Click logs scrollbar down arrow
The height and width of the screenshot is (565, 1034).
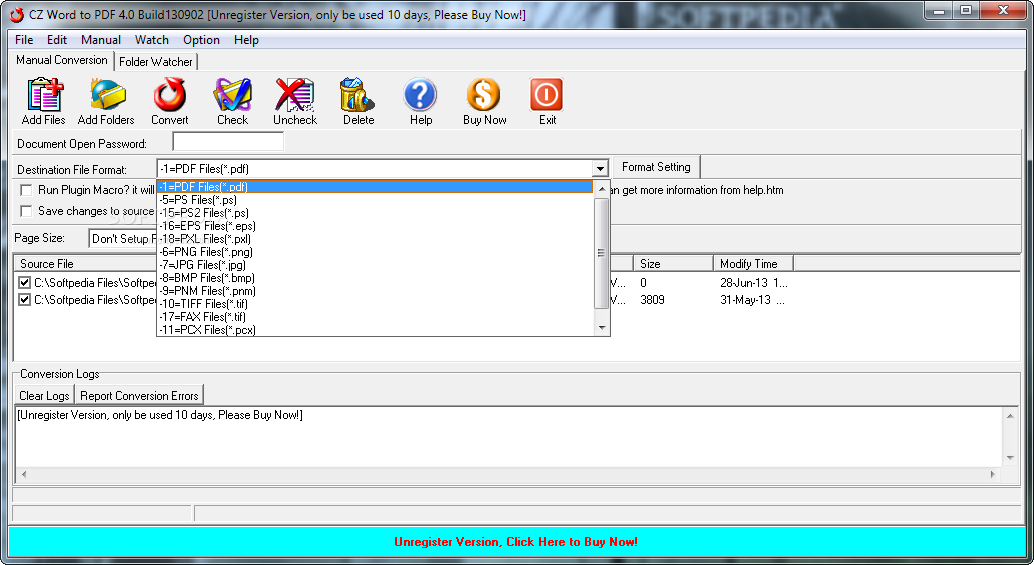(1010, 458)
